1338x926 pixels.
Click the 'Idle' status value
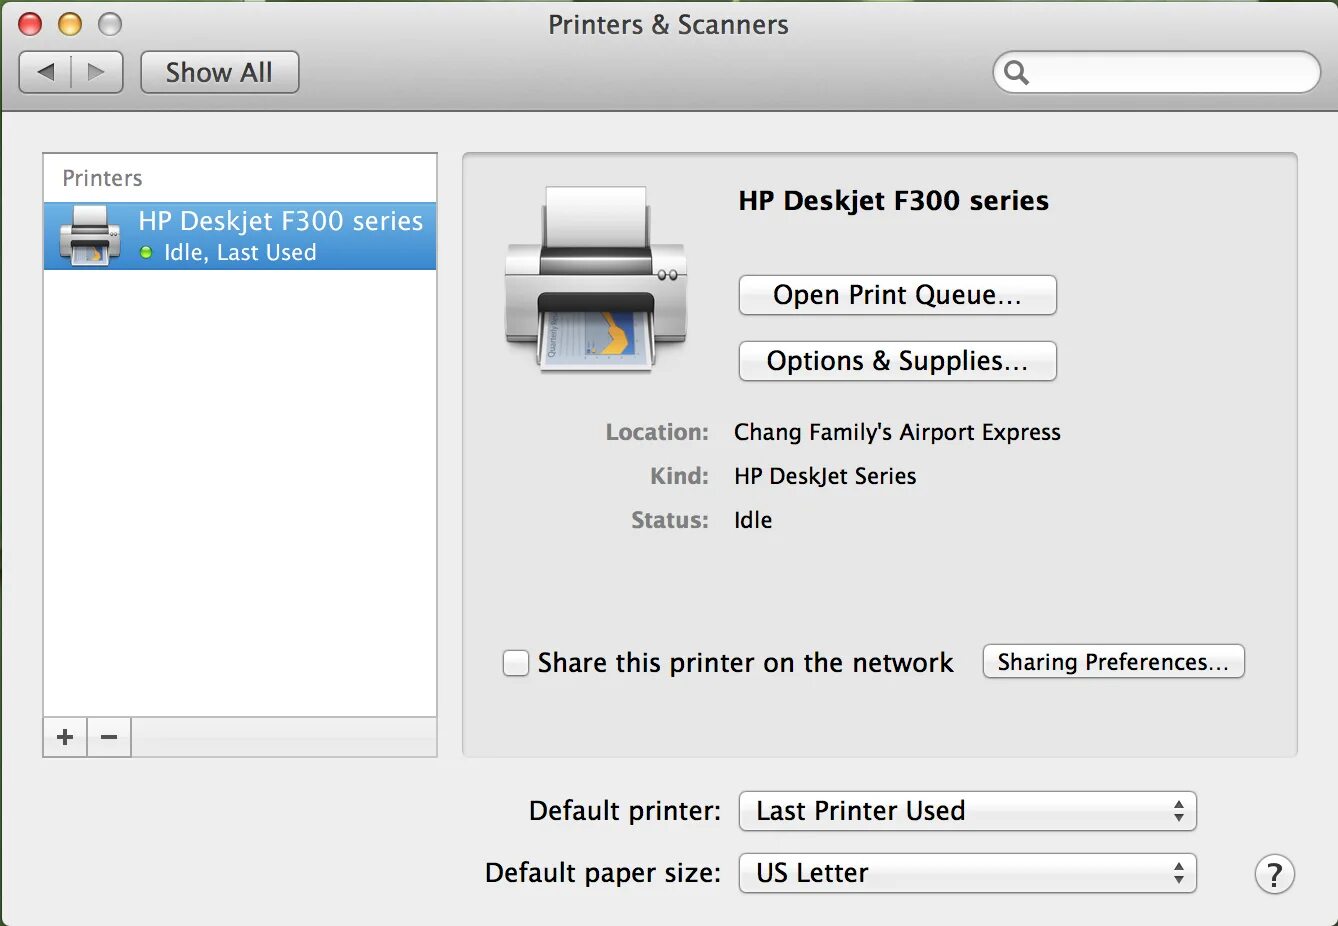click(753, 520)
